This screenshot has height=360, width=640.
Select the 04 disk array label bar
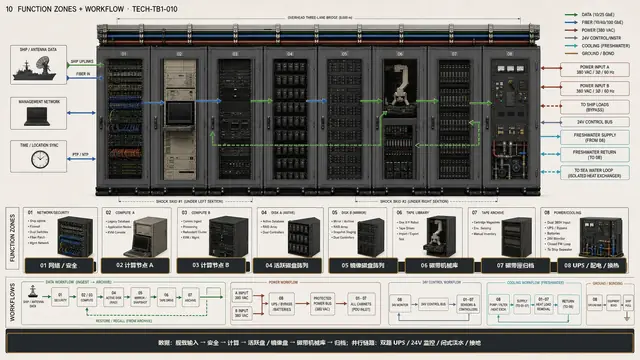click(287, 265)
